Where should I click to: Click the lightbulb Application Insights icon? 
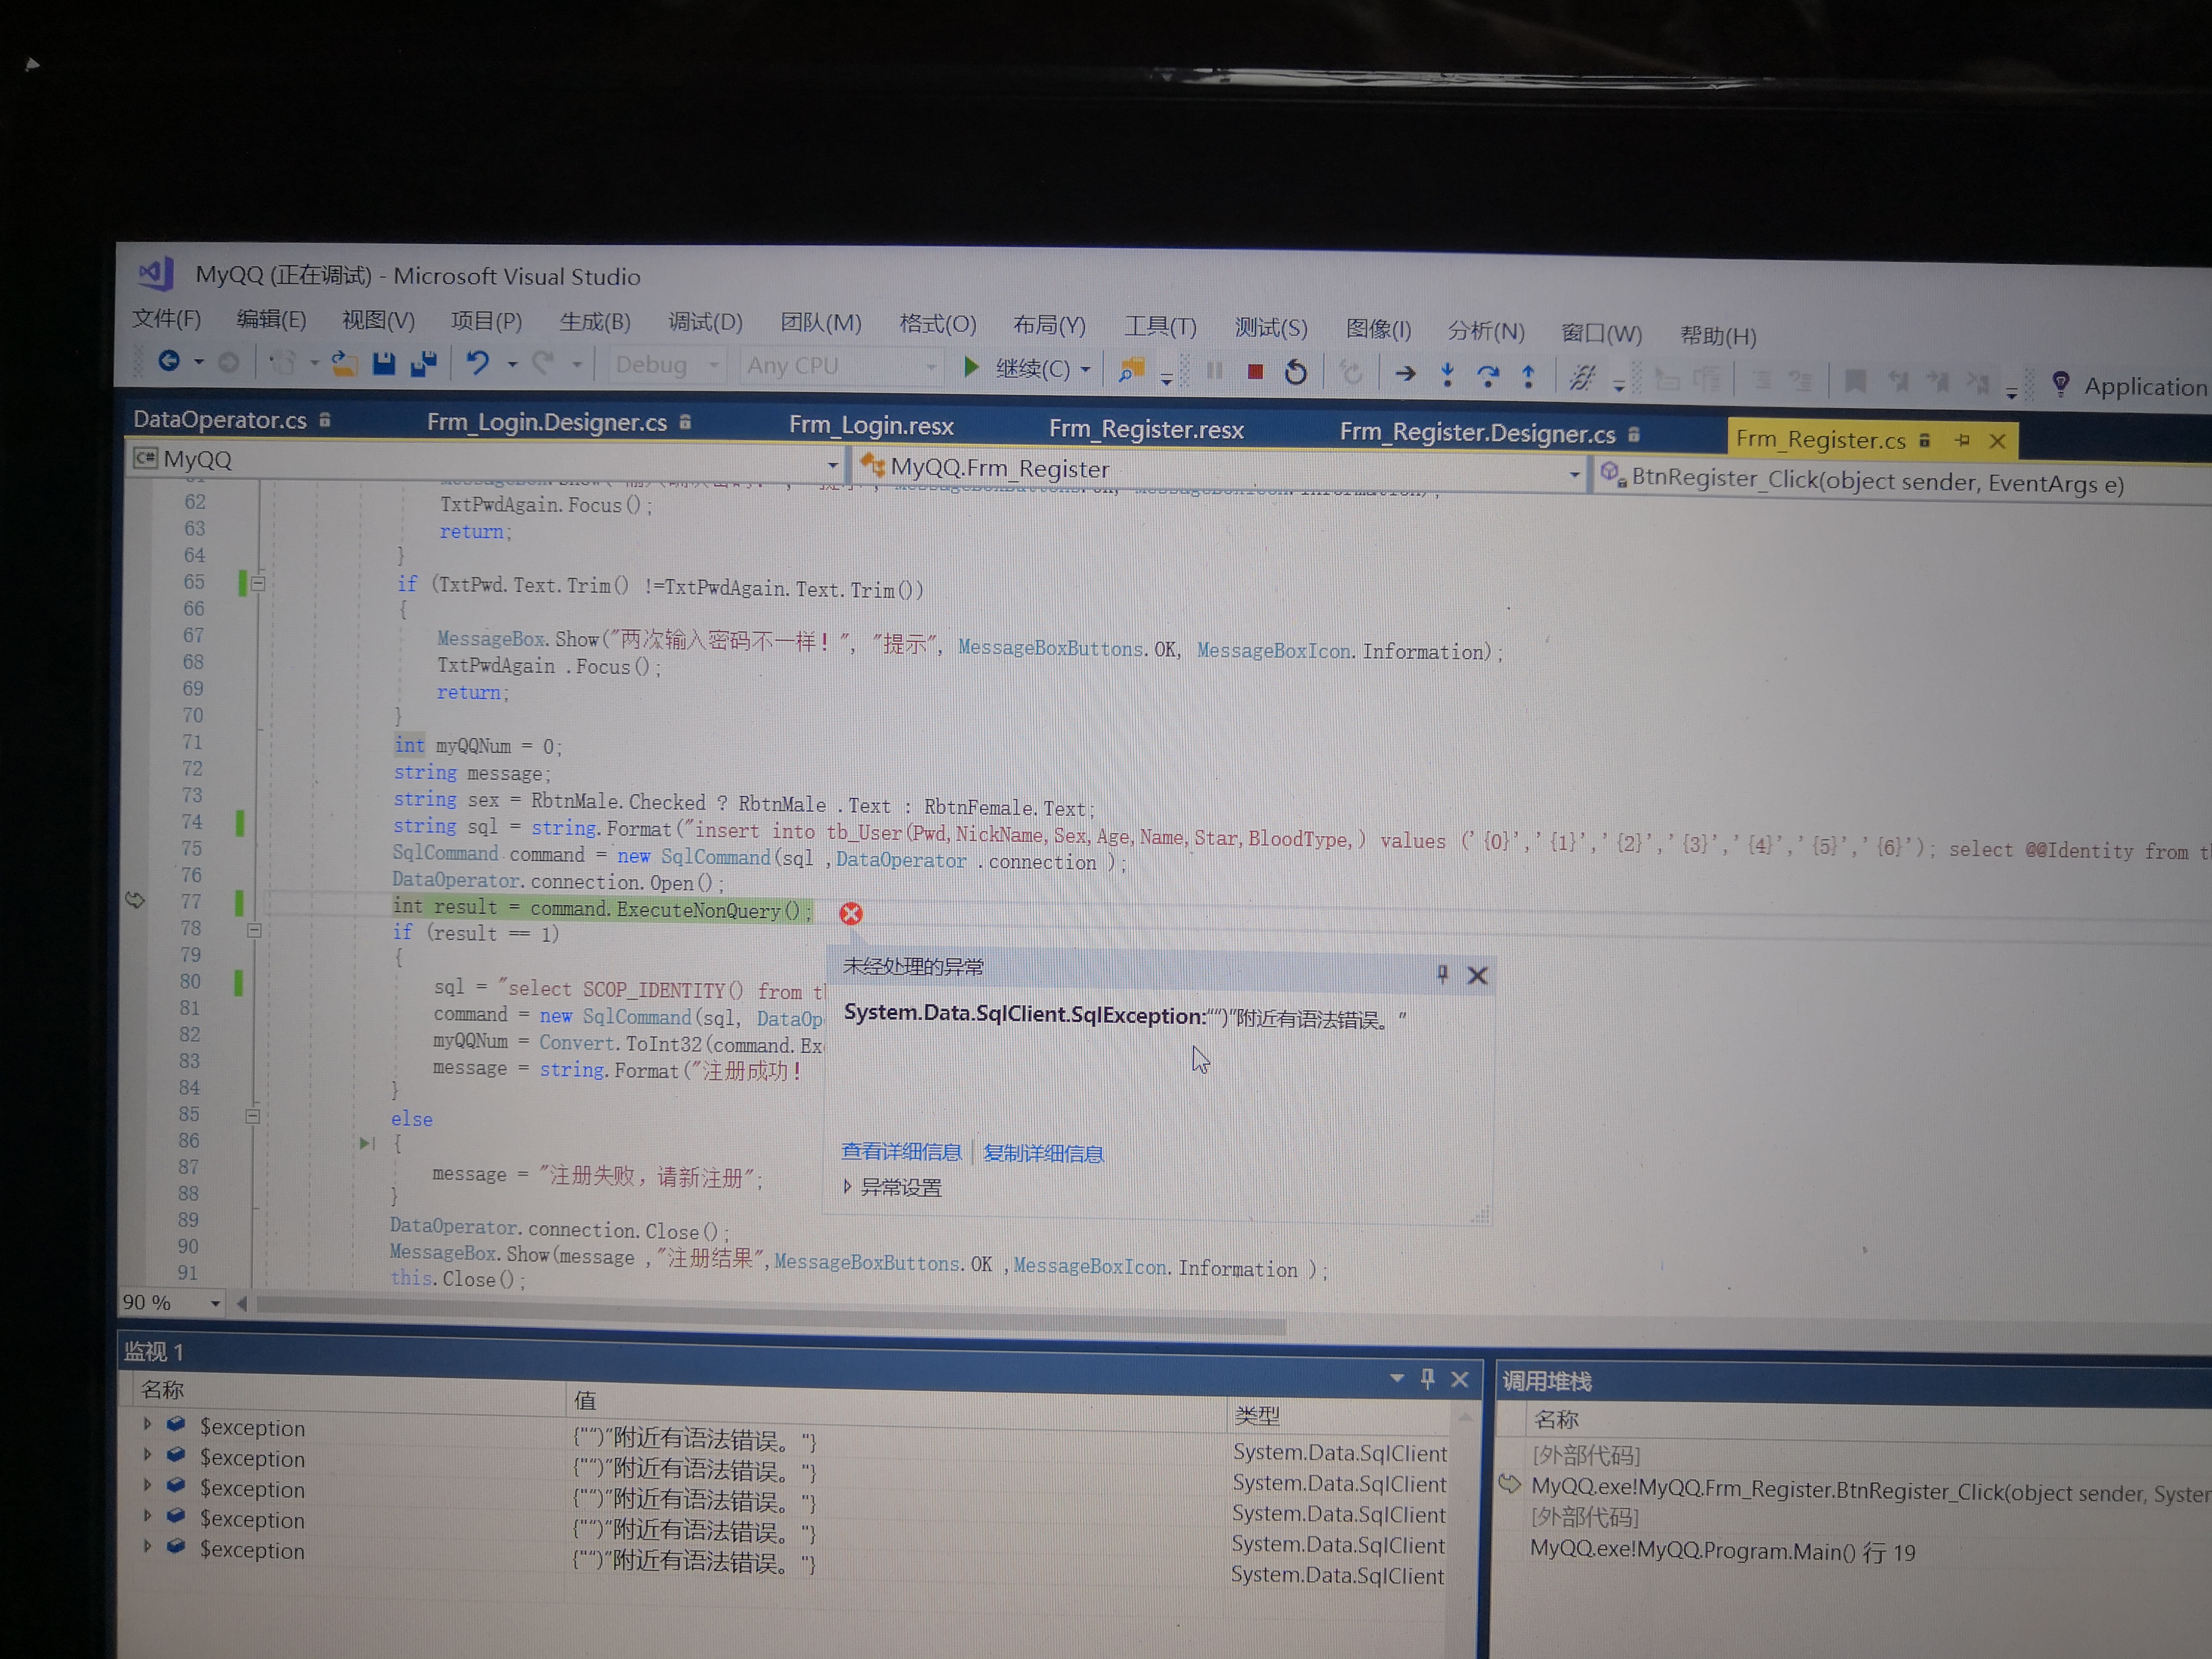(x=2060, y=384)
